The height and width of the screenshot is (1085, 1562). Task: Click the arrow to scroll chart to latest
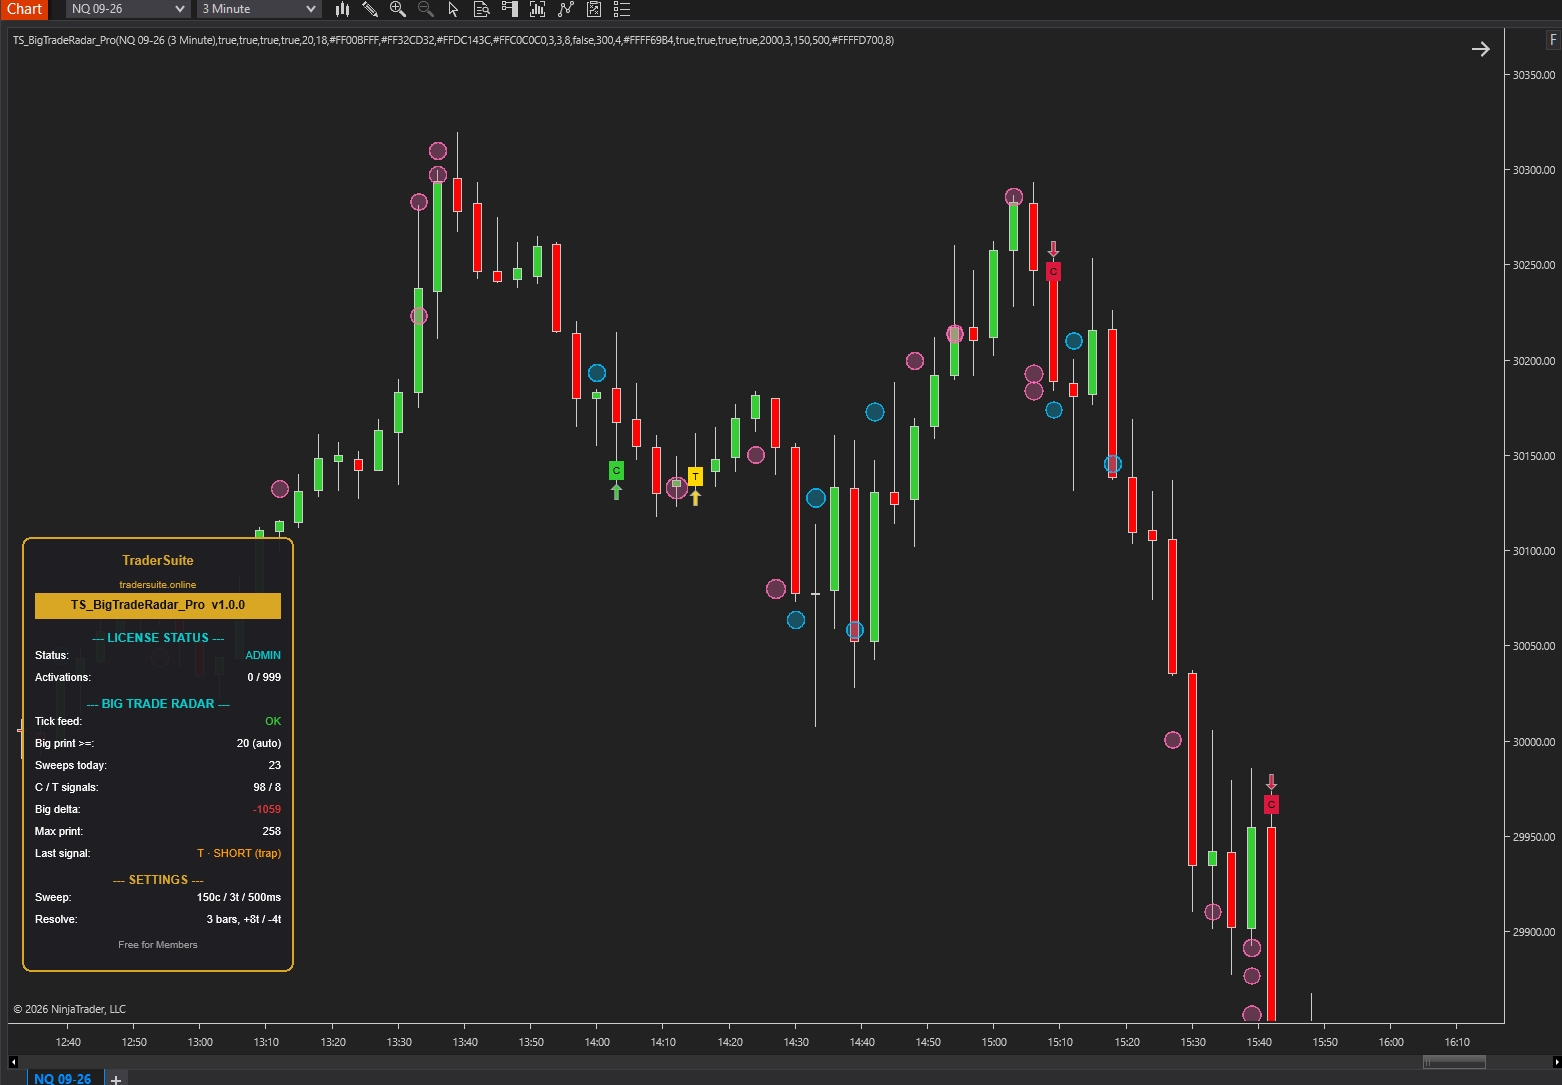click(1481, 49)
